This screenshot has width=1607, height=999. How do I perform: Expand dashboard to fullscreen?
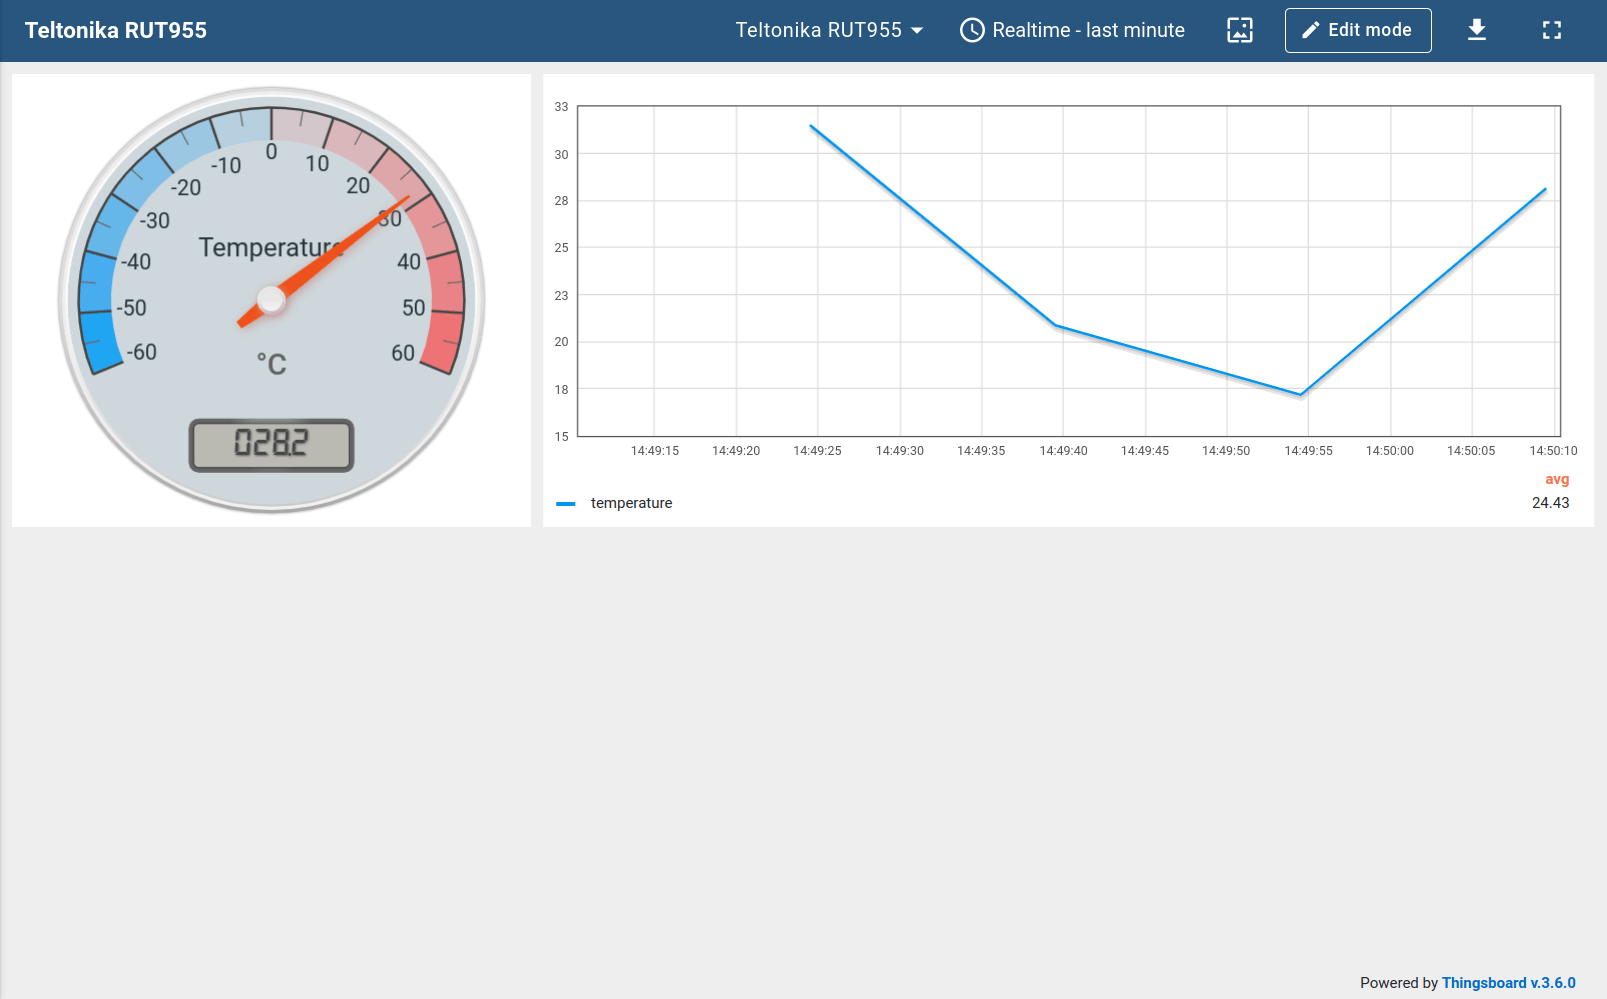(x=1551, y=30)
